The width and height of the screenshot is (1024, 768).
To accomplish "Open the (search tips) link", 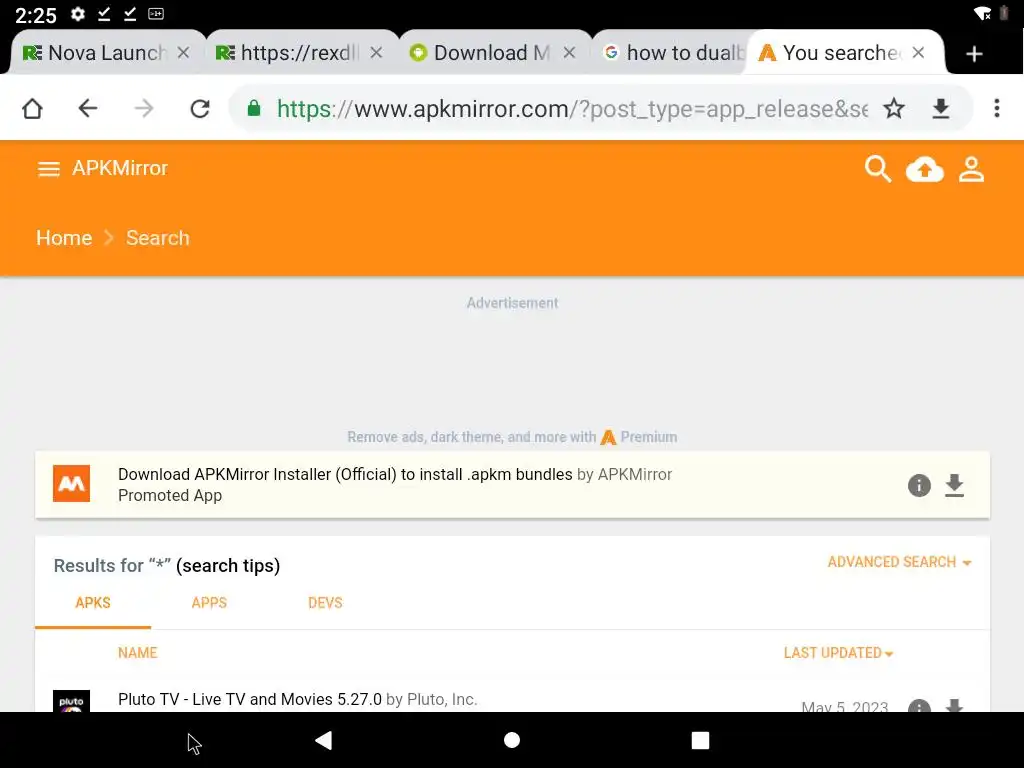I will click(228, 566).
